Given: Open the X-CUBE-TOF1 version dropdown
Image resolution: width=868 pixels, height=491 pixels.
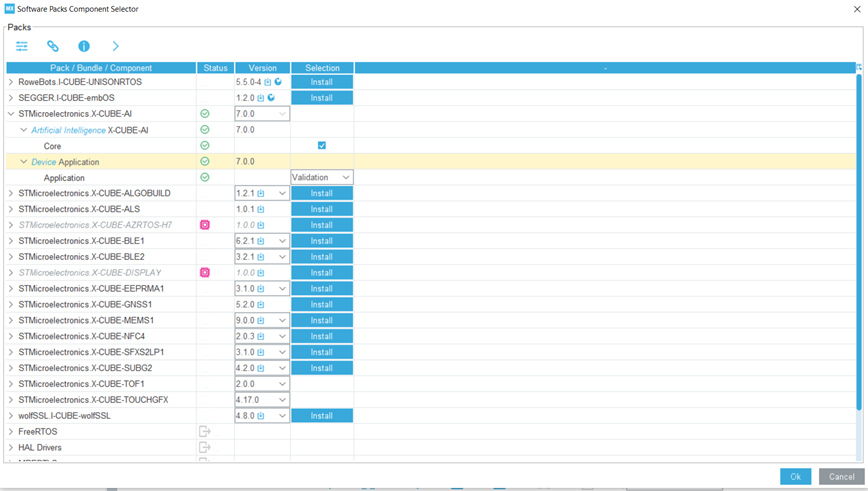Looking at the screenshot, I should click(x=262, y=384).
